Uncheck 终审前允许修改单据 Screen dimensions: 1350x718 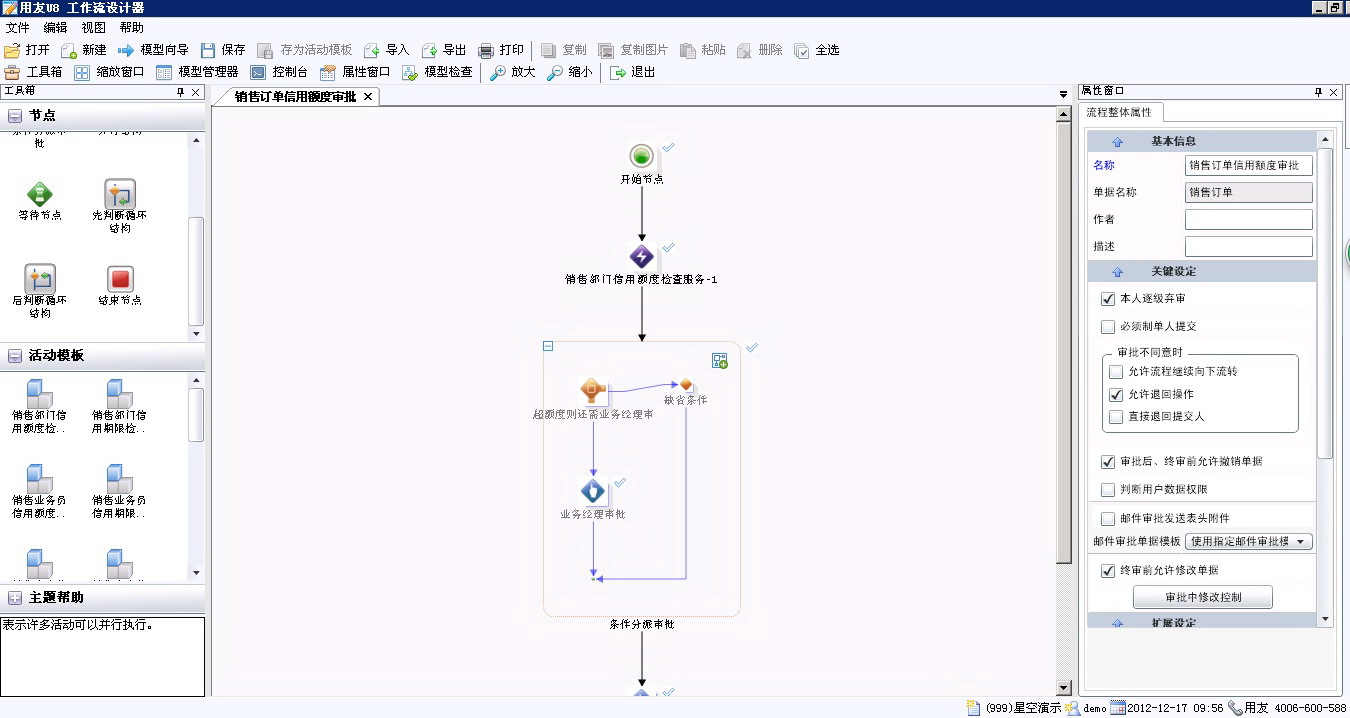pos(1108,571)
